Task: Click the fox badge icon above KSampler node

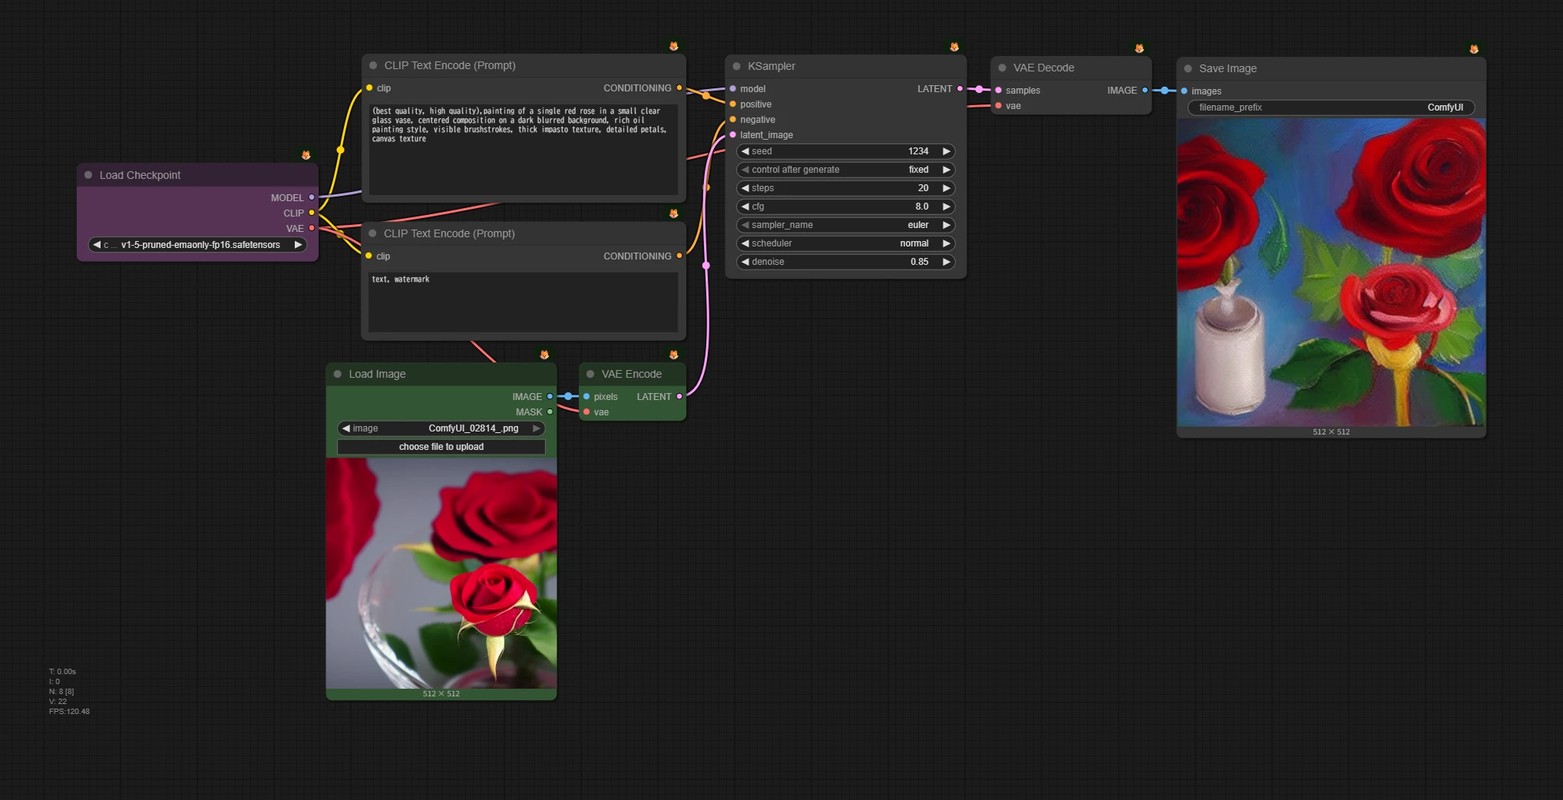Action: point(954,47)
